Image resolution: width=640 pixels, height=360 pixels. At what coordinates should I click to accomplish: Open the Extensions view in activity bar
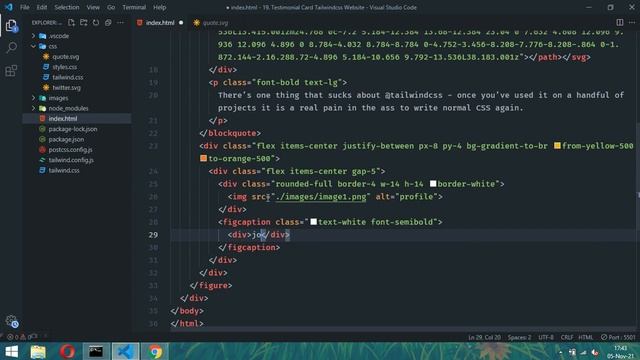pyautogui.click(x=11, y=71)
